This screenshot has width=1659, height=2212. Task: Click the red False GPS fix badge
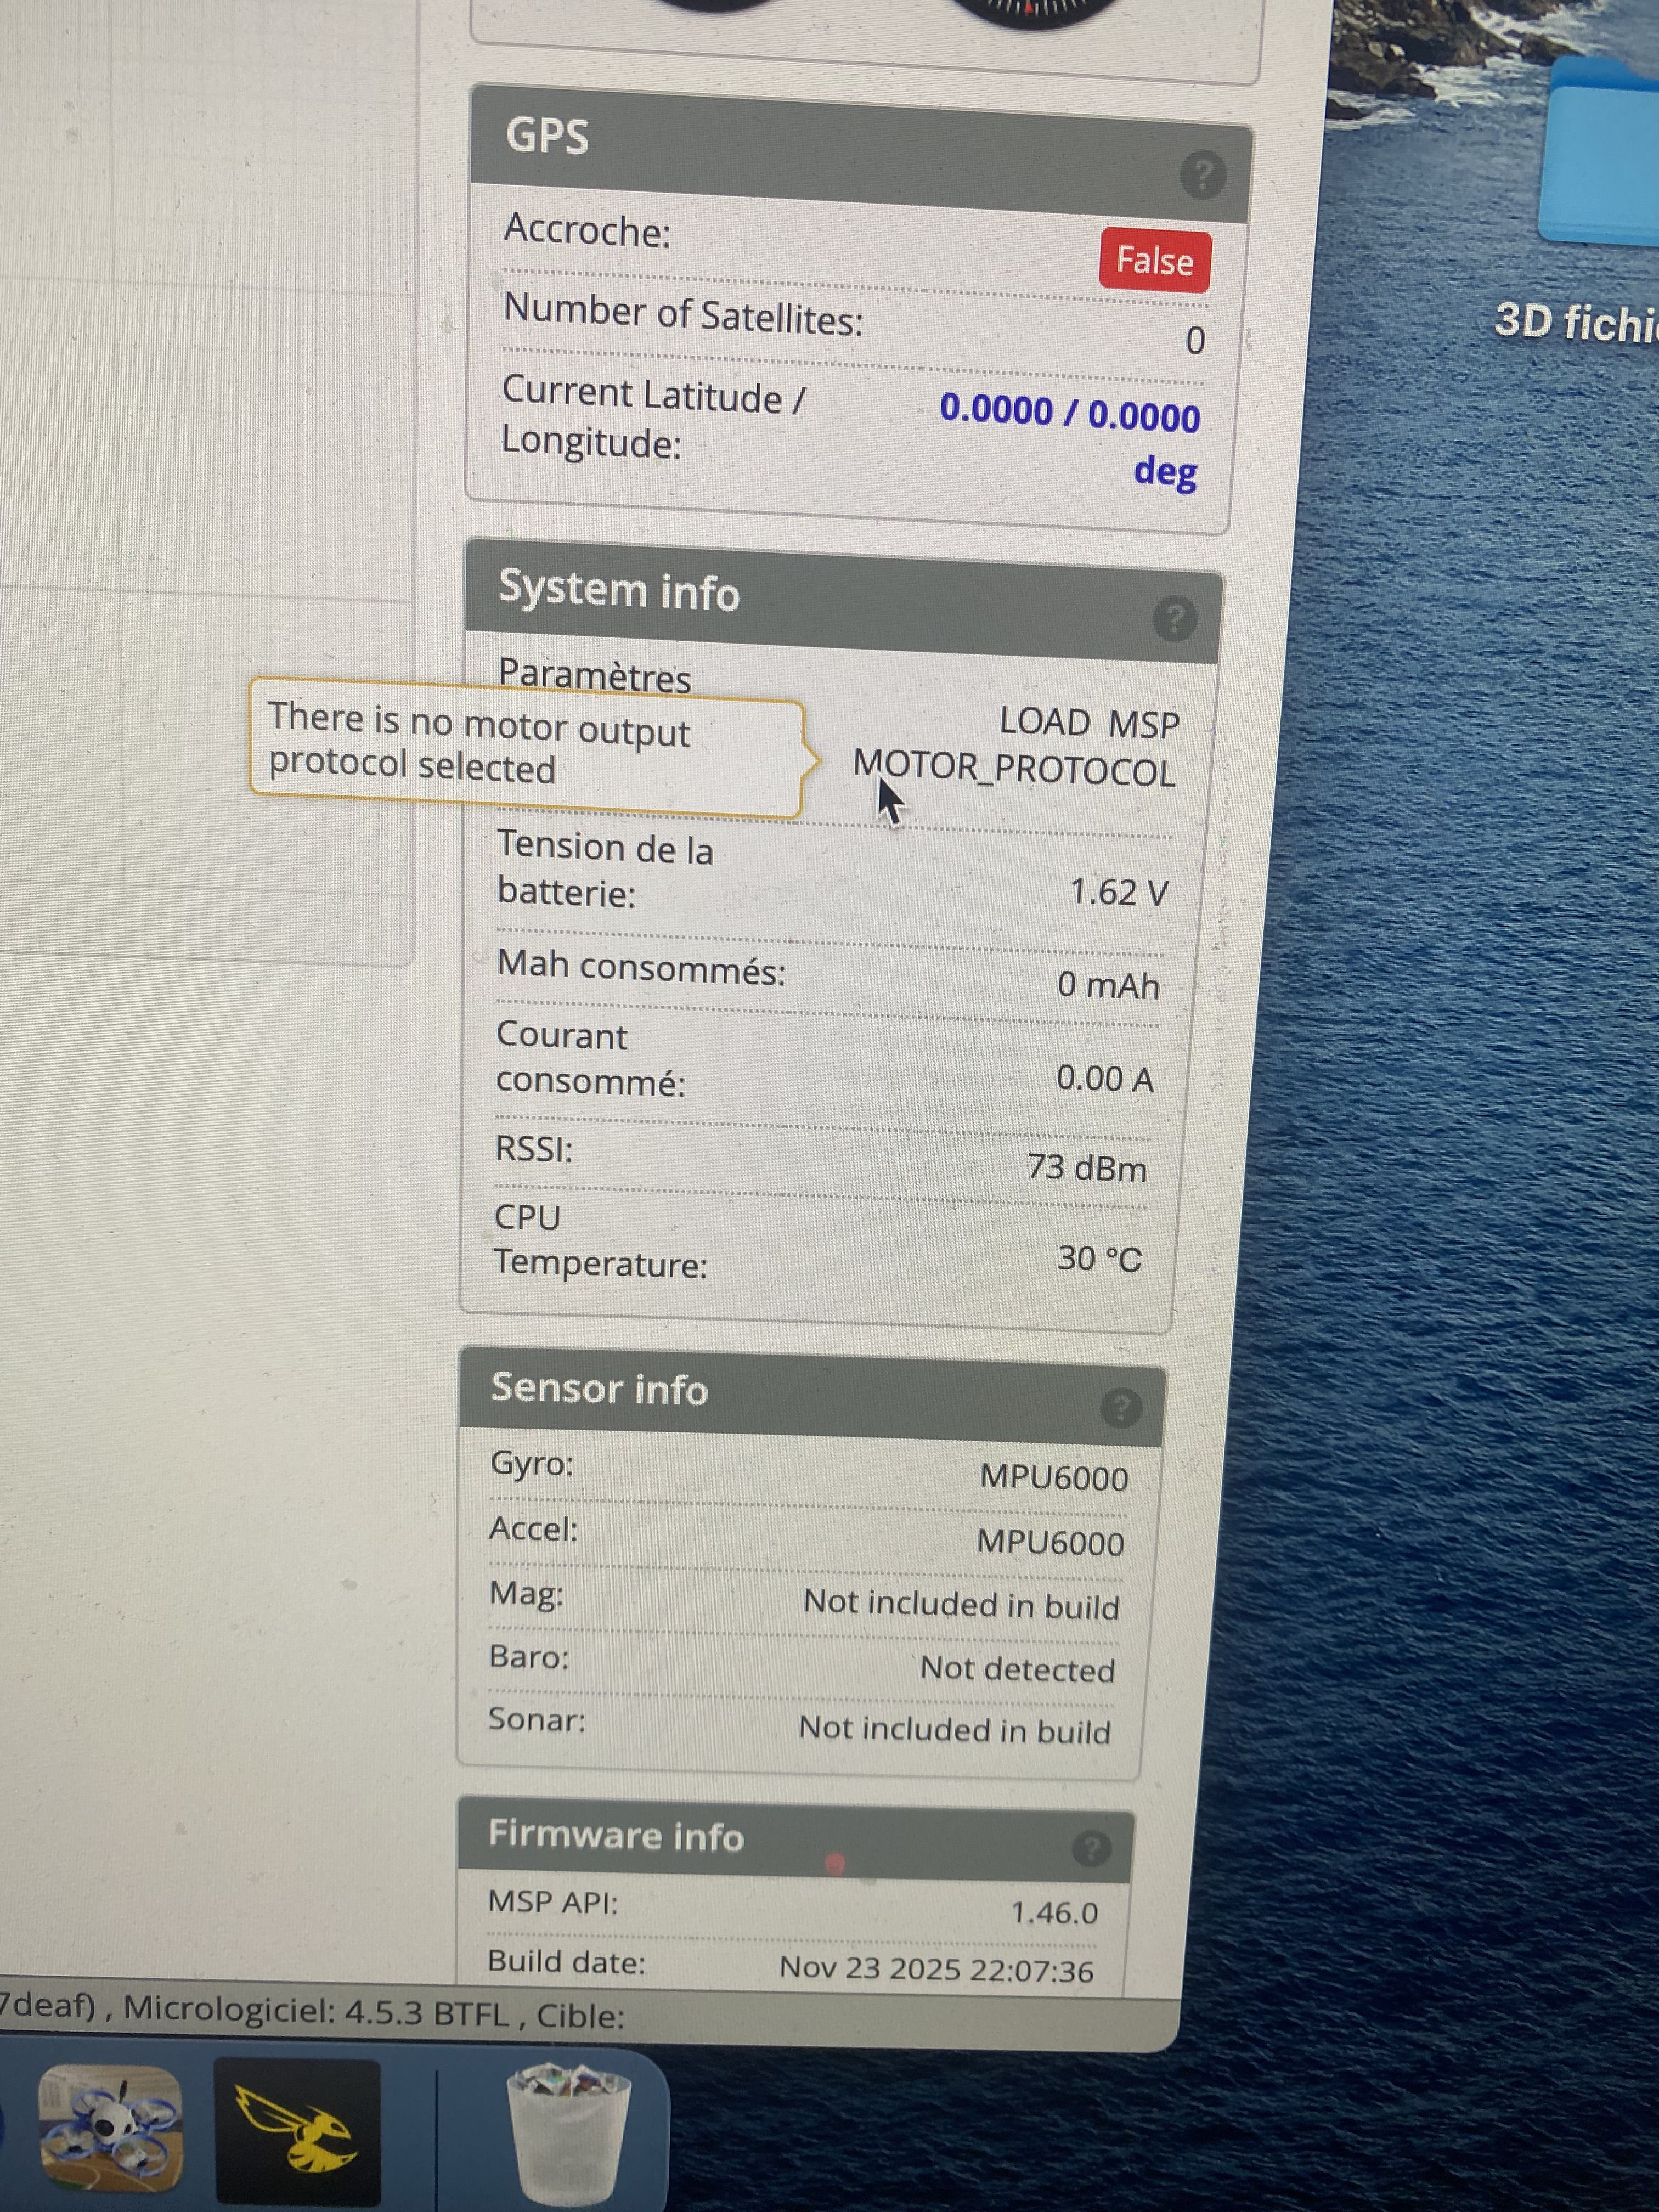1155,261
